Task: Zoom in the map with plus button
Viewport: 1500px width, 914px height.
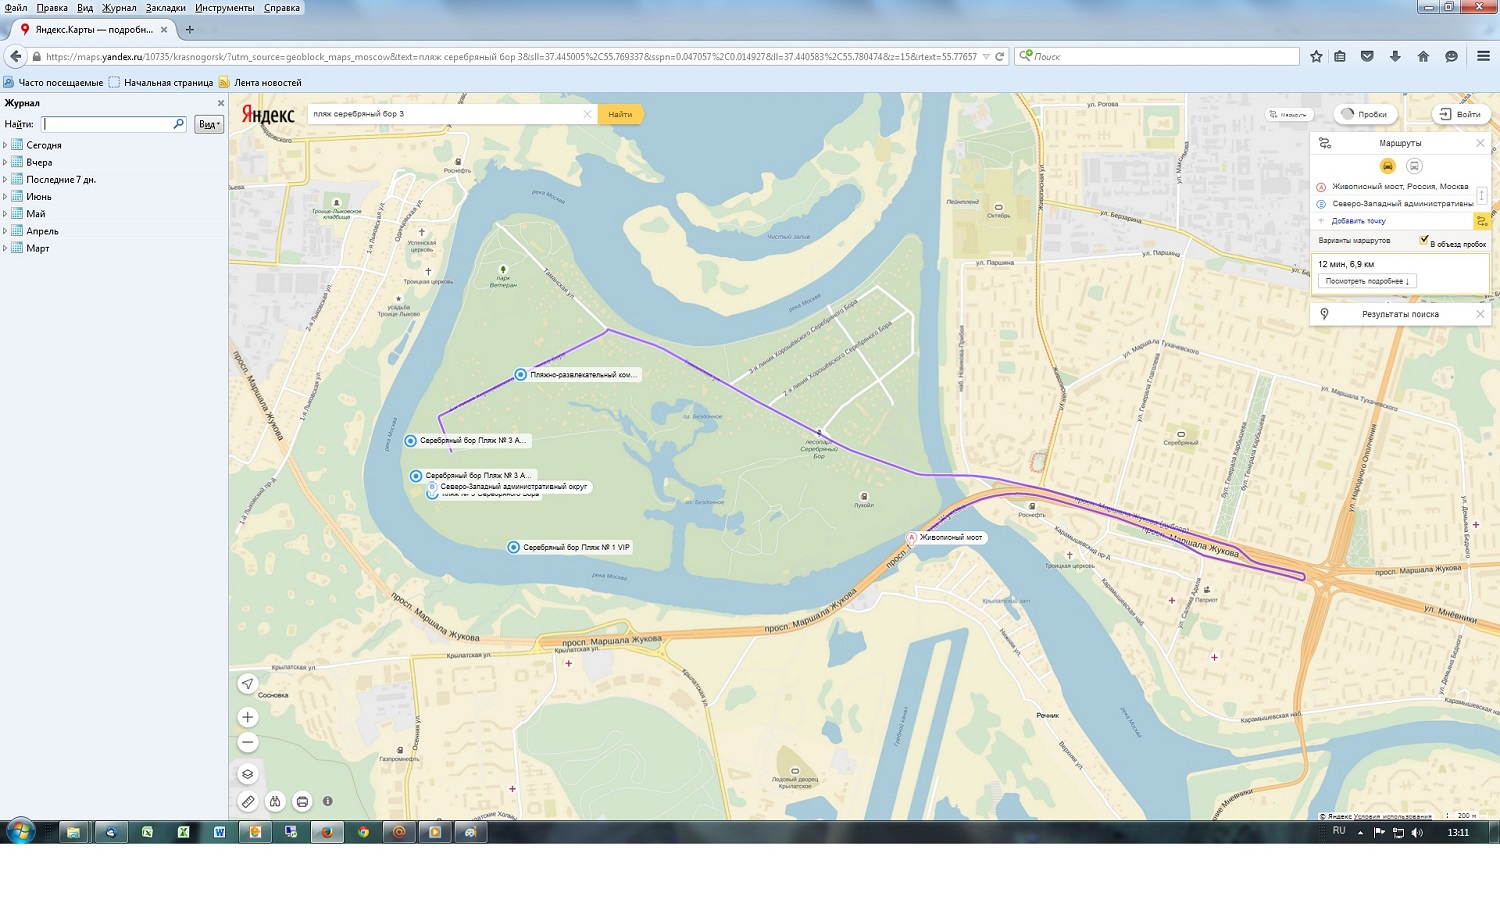Action: [248, 717]
